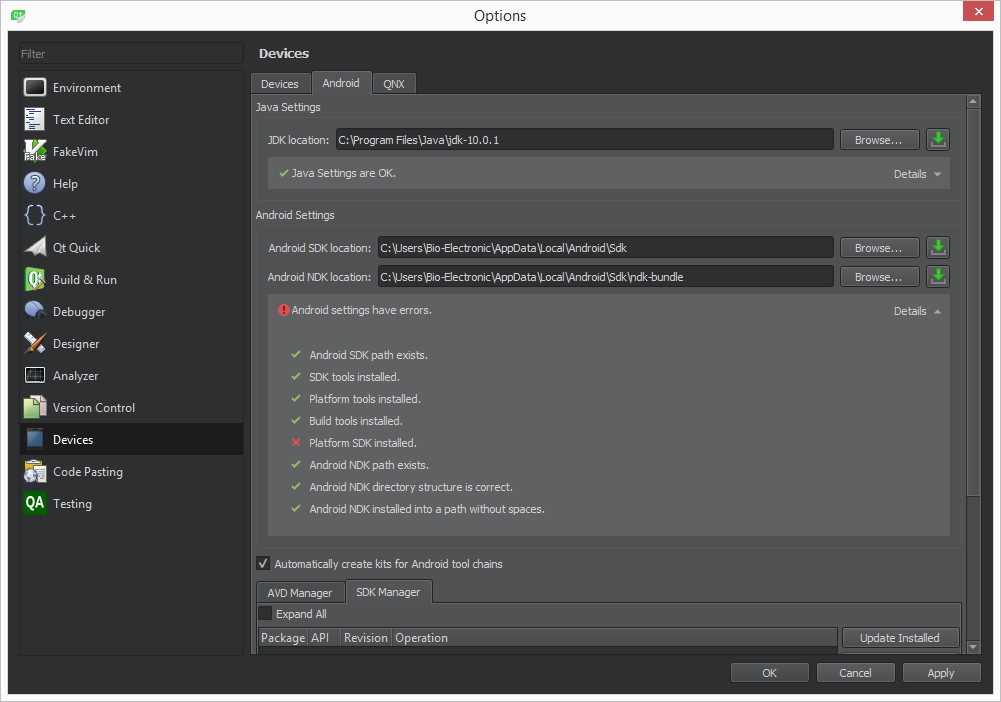Select the Version Control category

point(93,408)
